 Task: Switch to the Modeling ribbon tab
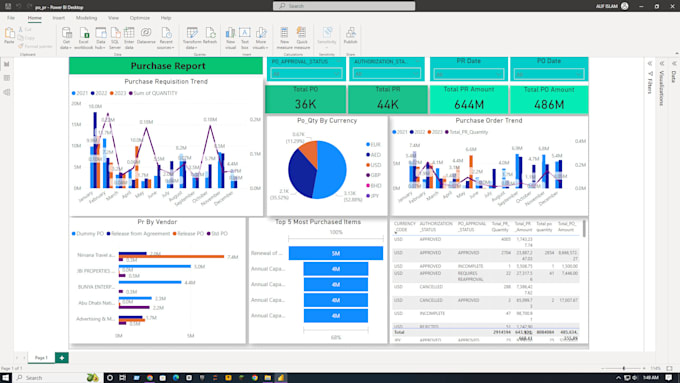(86, 18)
